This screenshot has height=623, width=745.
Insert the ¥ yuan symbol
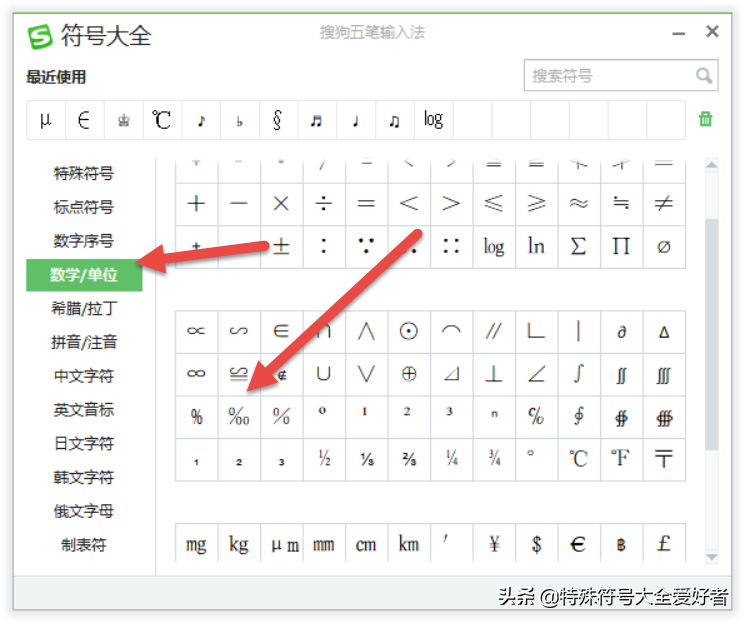494,544
